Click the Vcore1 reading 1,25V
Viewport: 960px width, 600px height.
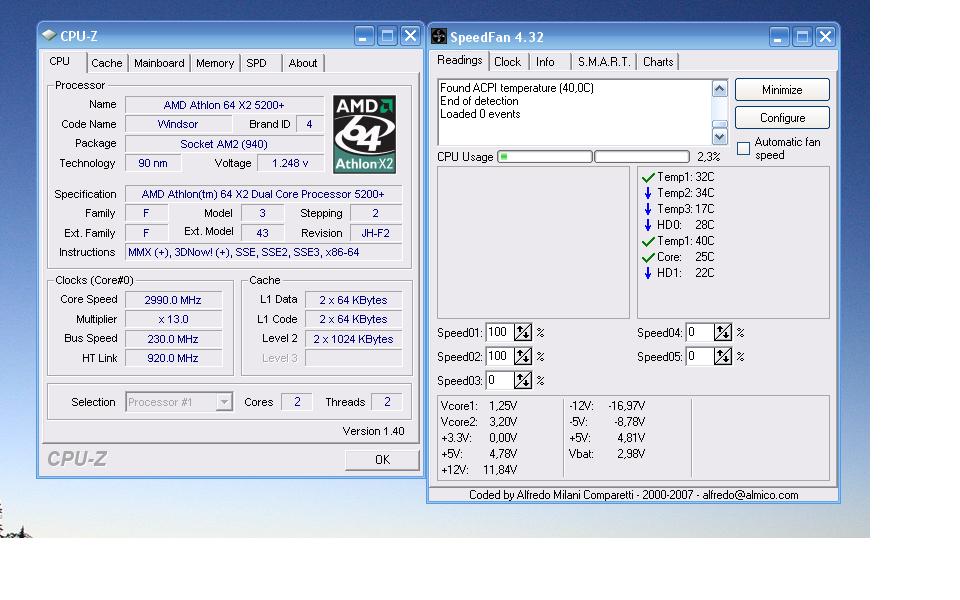pos(503,406)
